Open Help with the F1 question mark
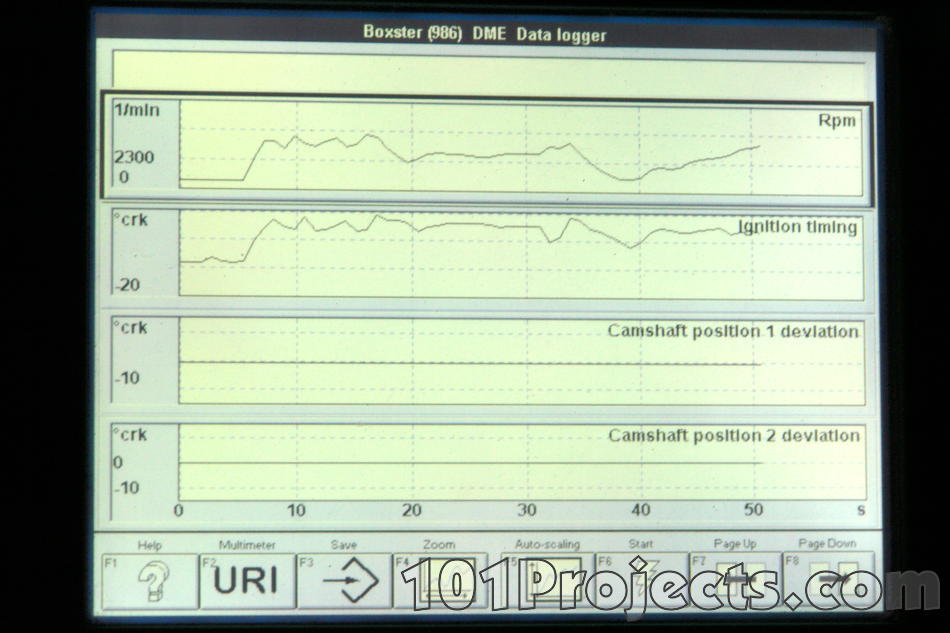 coord(150,581)
